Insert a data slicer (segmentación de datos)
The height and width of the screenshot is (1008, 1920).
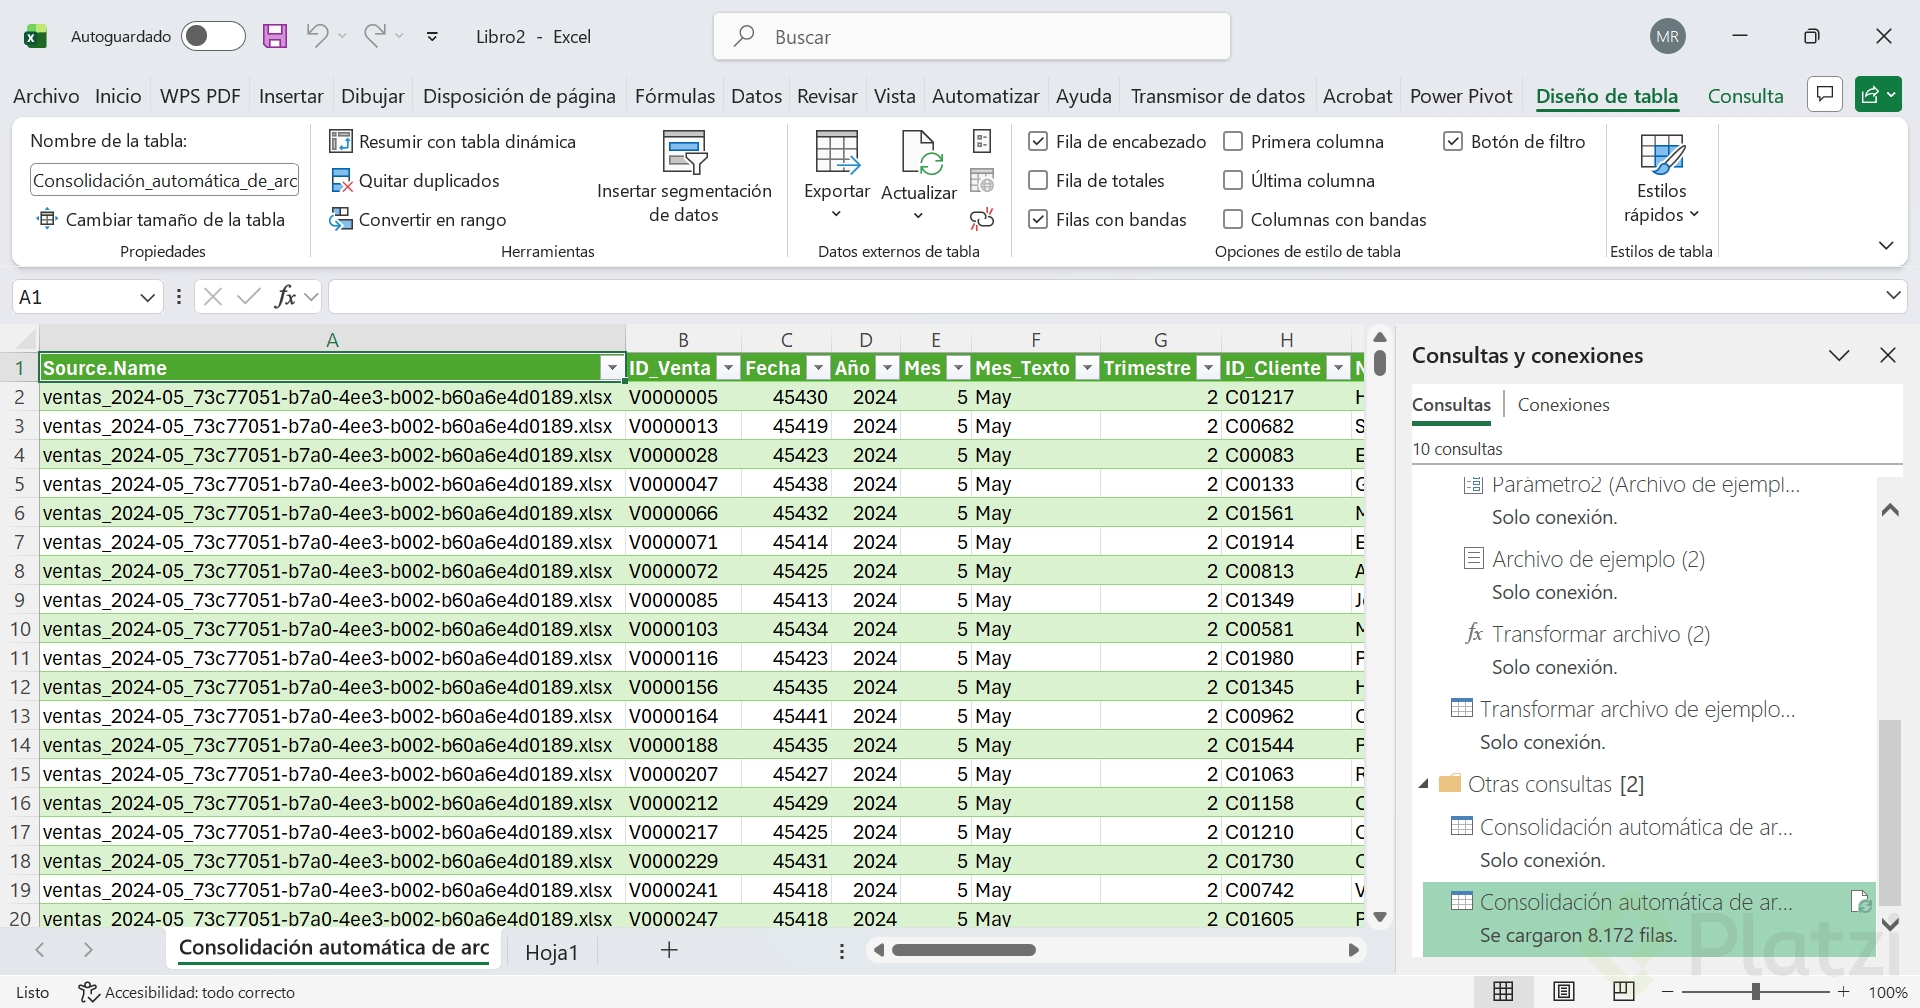[684, 176]
